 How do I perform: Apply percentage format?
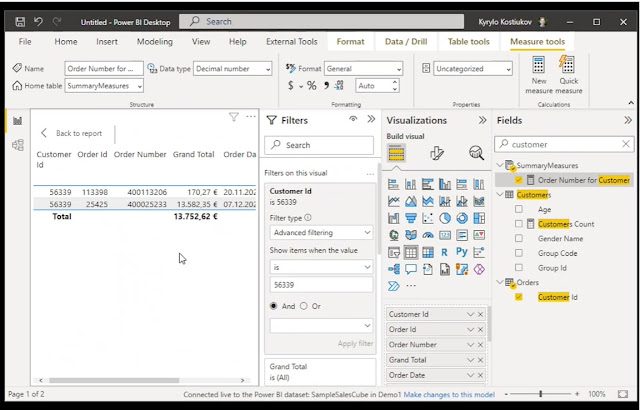(312, 86)
